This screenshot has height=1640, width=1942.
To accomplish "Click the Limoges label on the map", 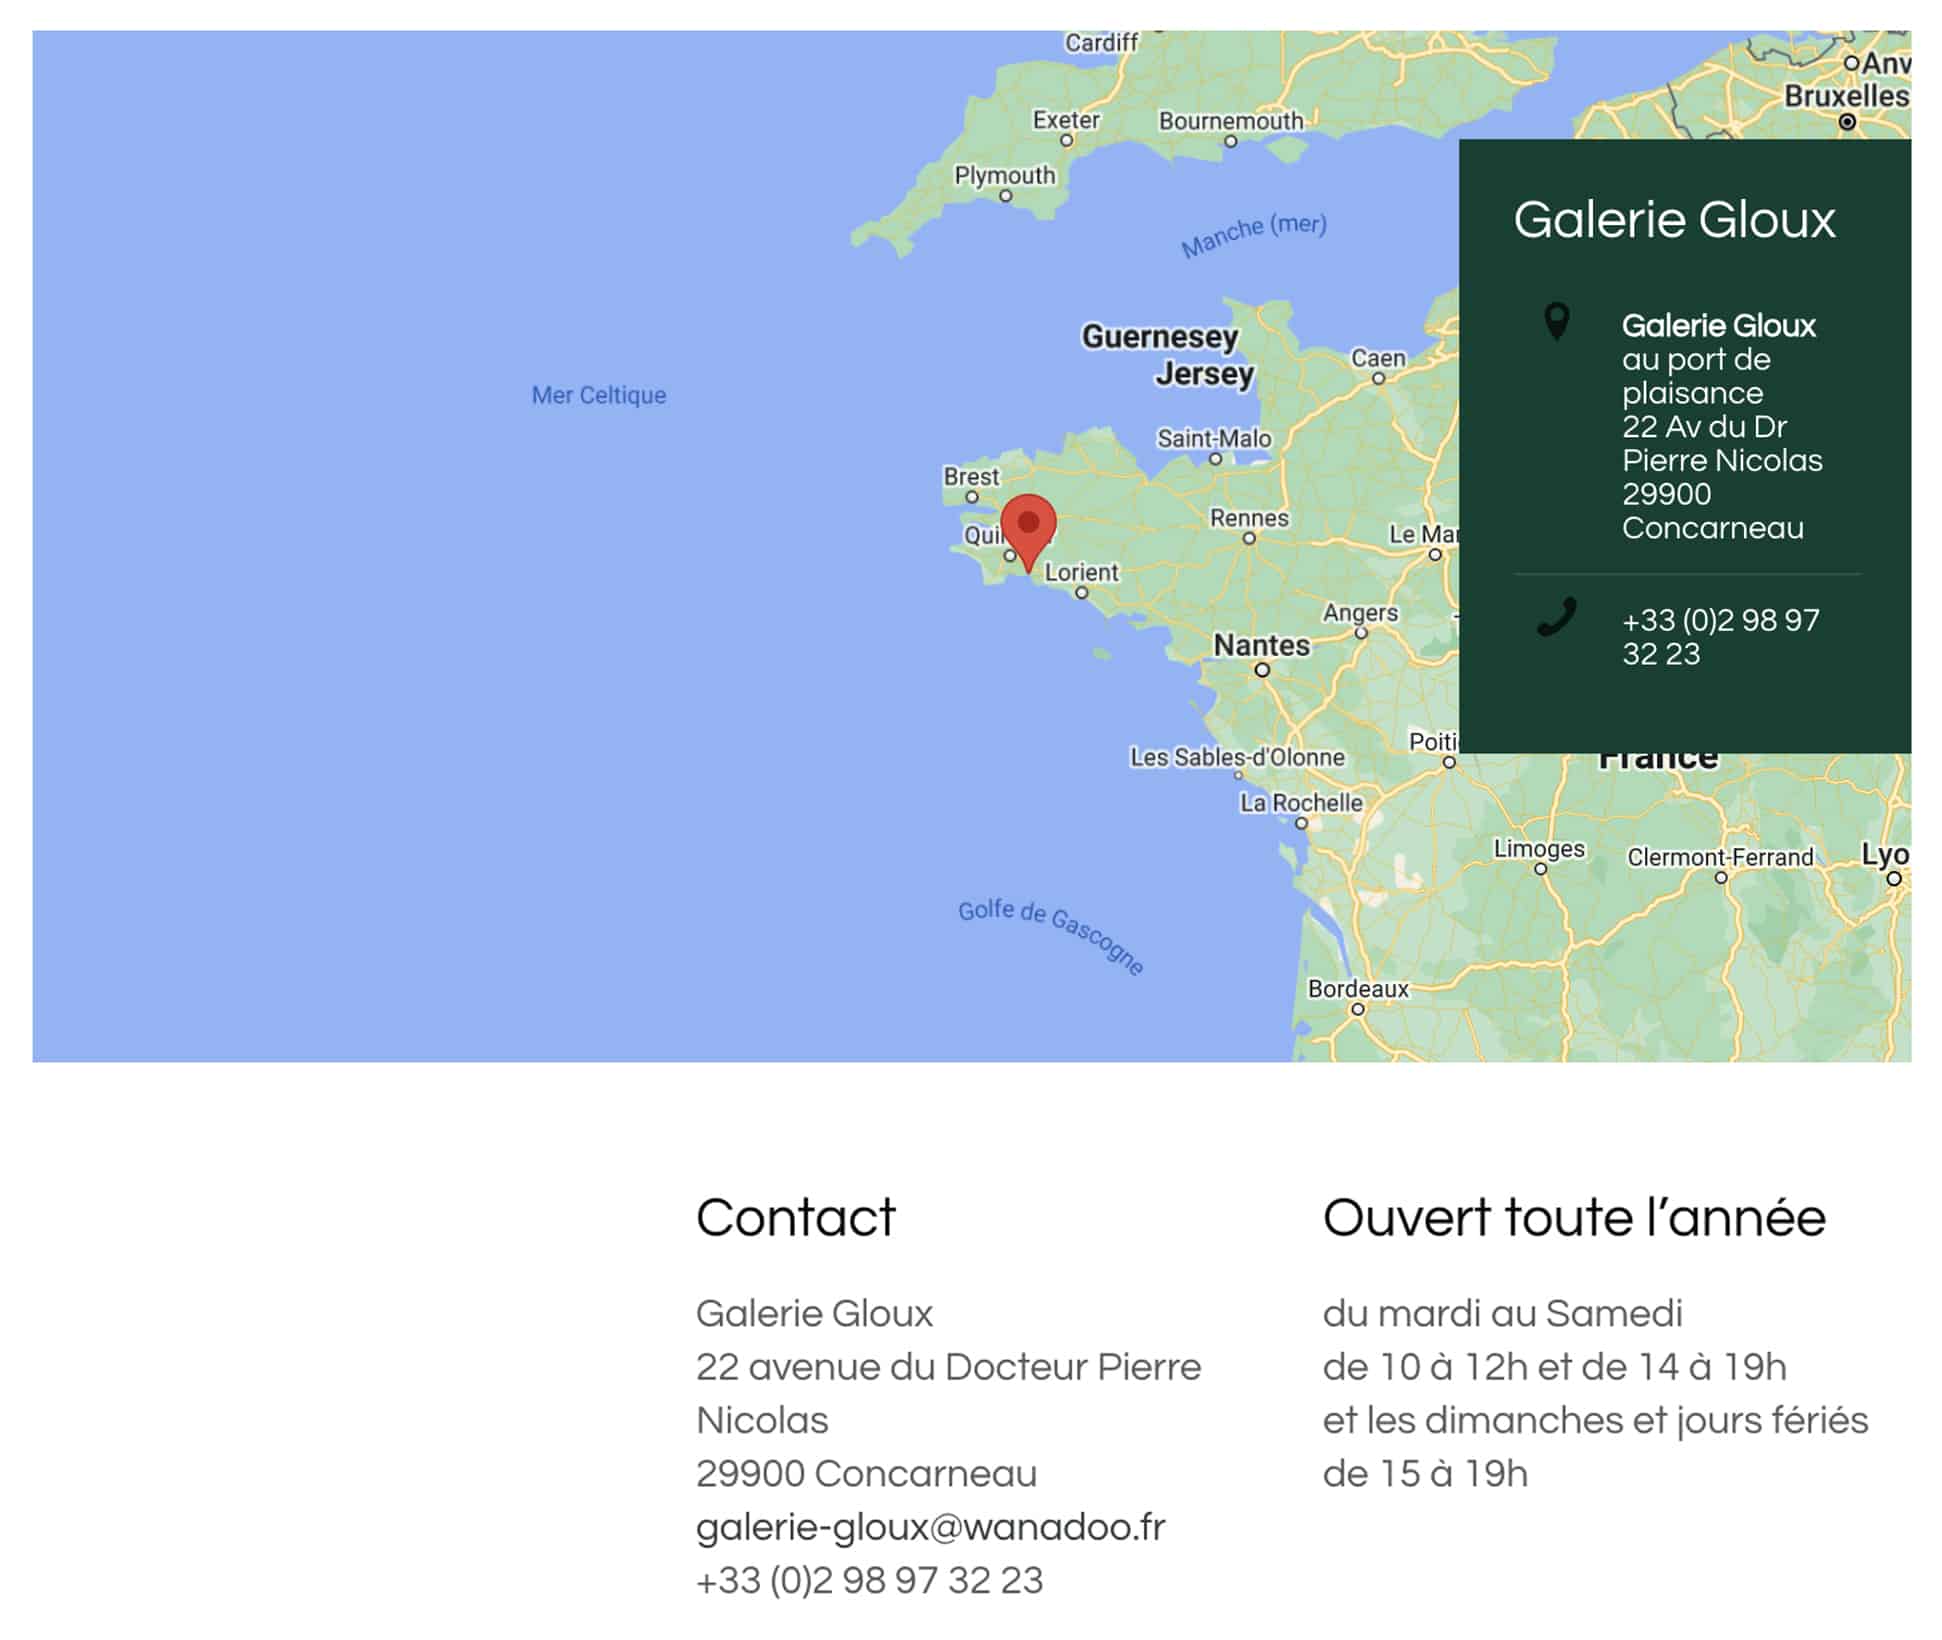I will click(x=1539, y=849).
